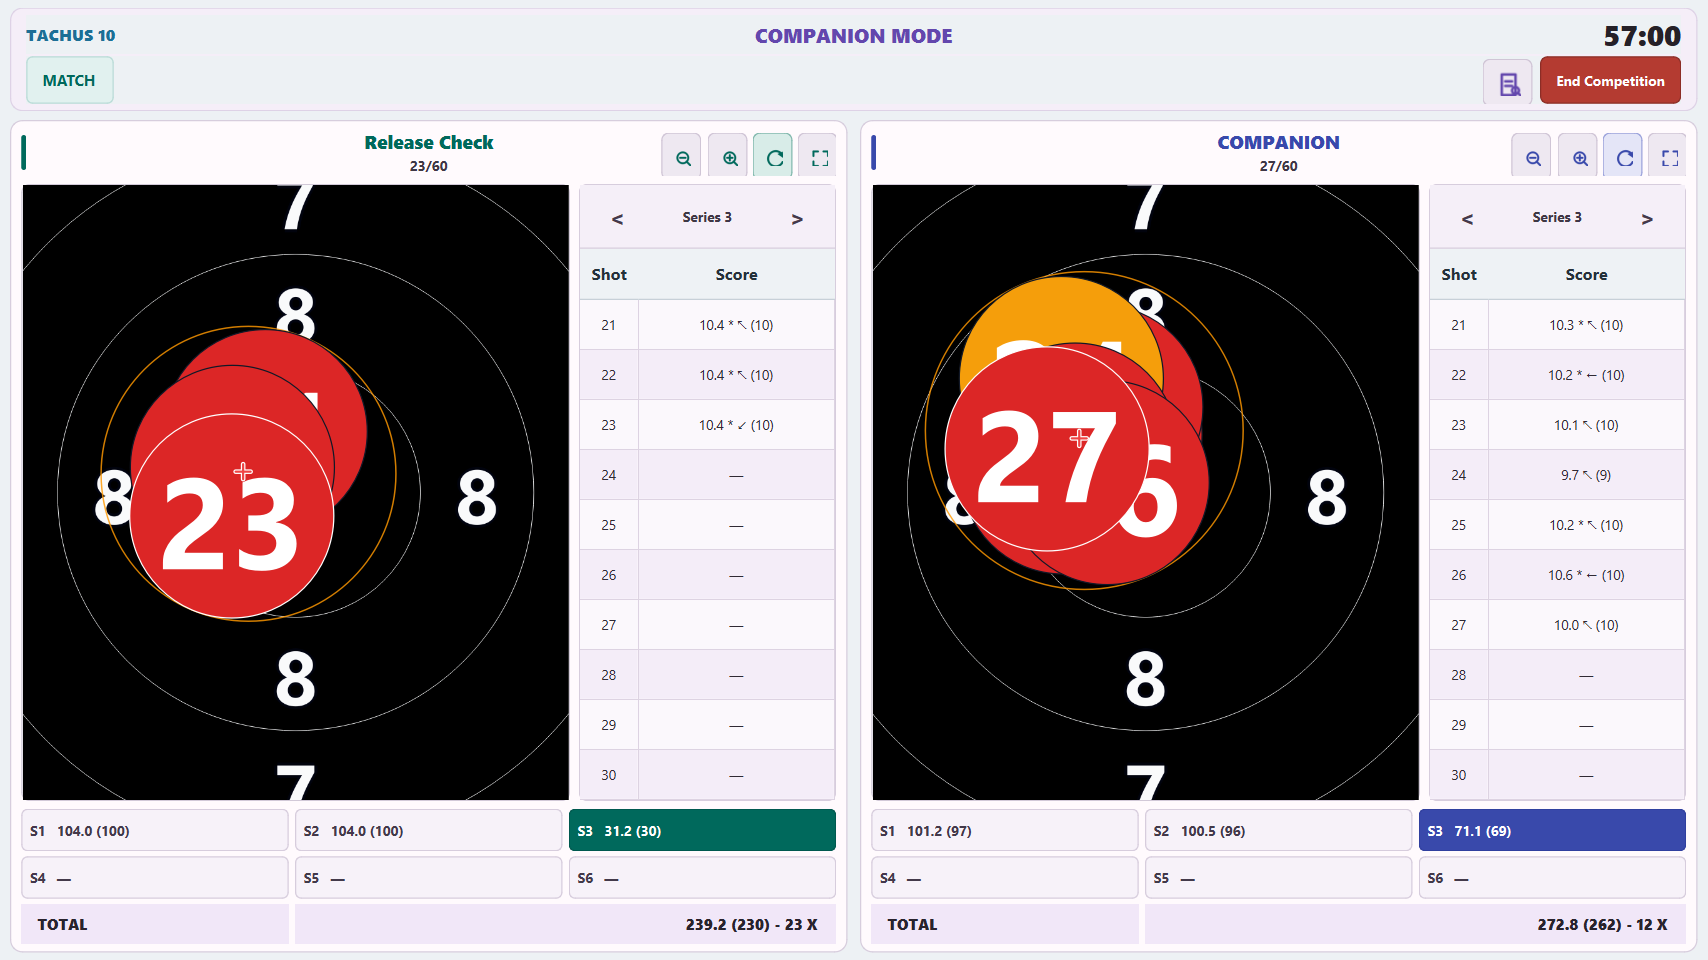
Task: Select shot 21 score 10.3 in COMPANION
Action: coord(1586,325)
